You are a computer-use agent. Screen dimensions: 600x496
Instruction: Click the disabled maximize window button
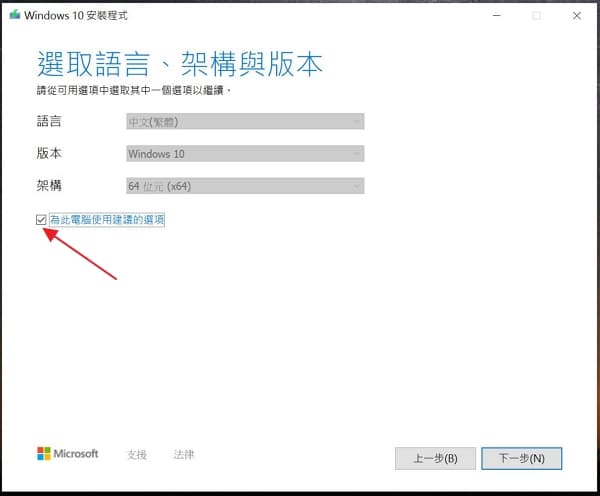(x=537, y=16)
